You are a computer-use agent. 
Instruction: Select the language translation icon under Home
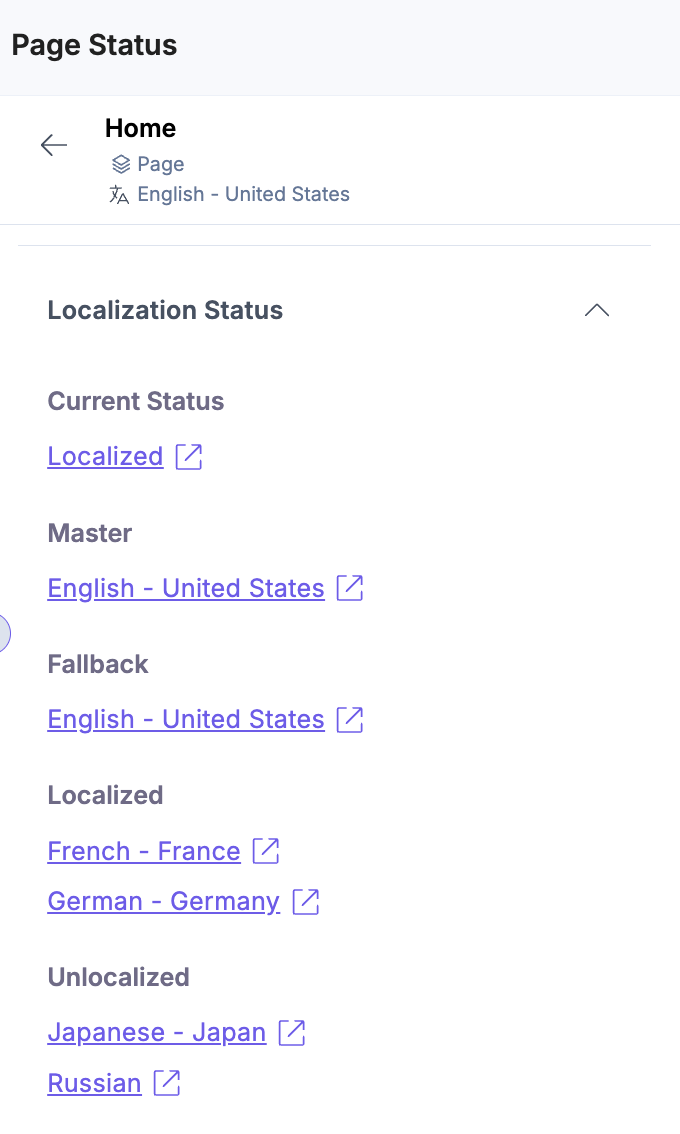click(x=119, y=194)
